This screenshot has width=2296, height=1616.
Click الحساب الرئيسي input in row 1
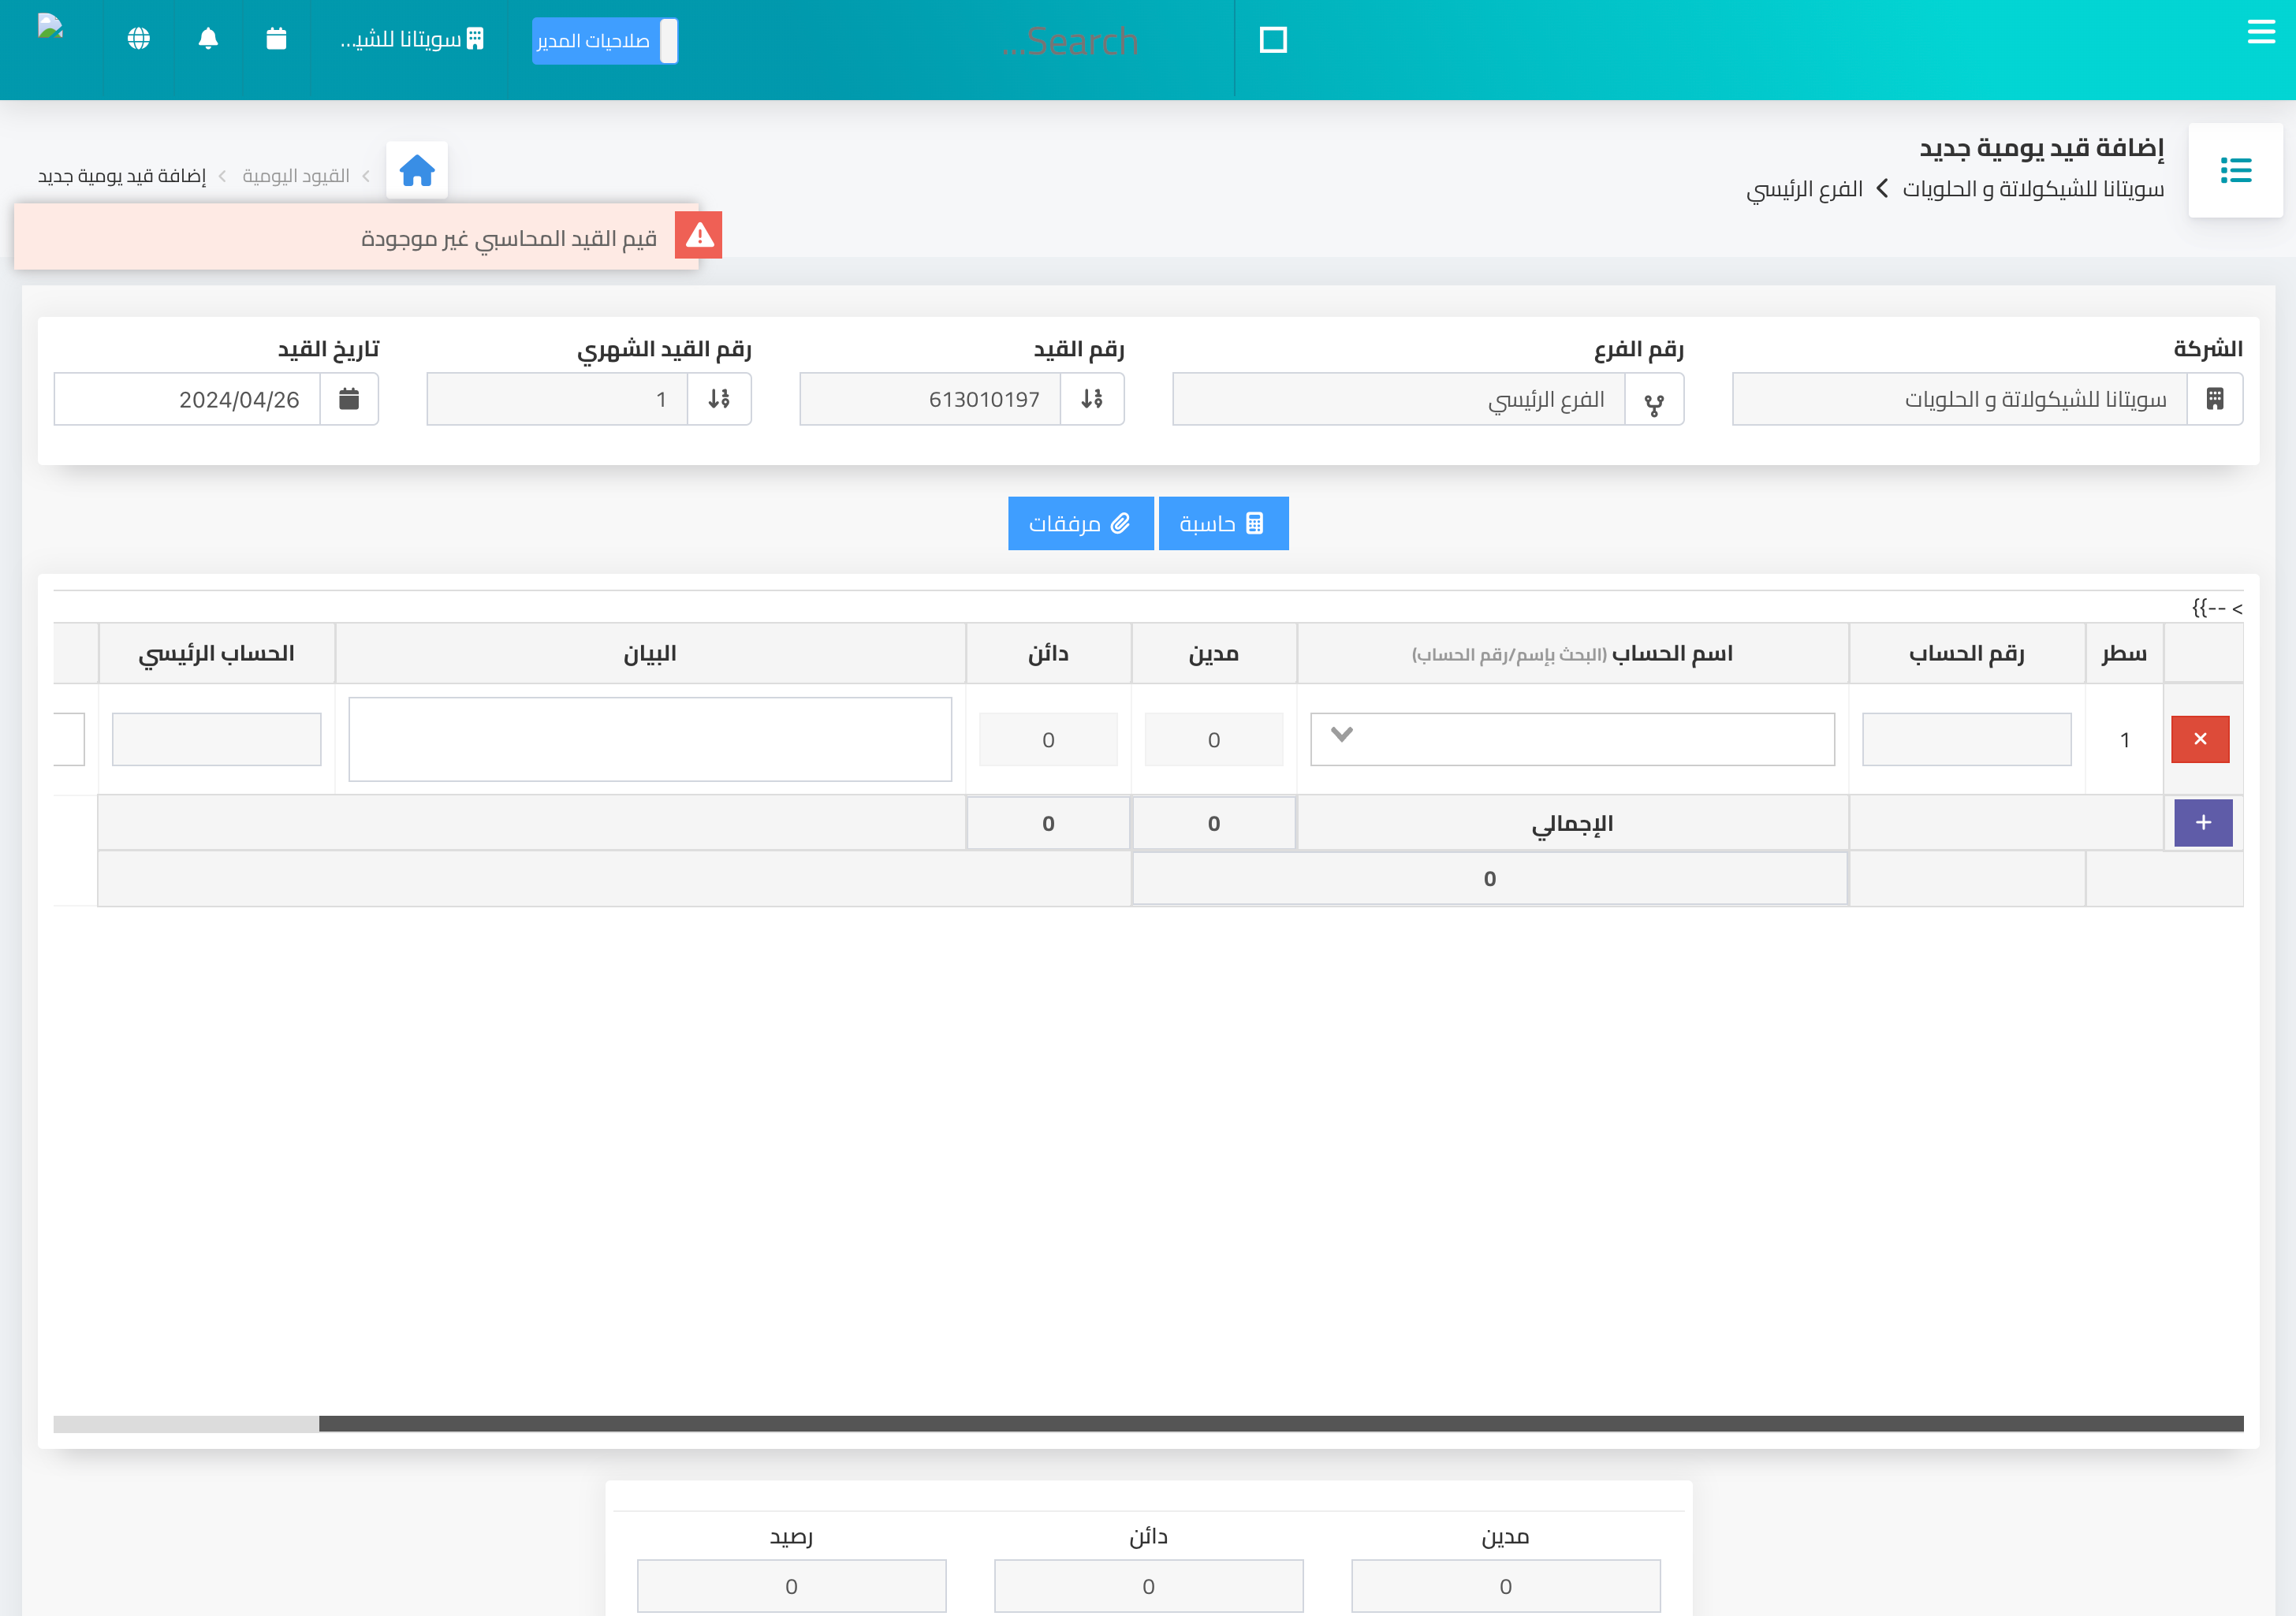coord(217,739)
